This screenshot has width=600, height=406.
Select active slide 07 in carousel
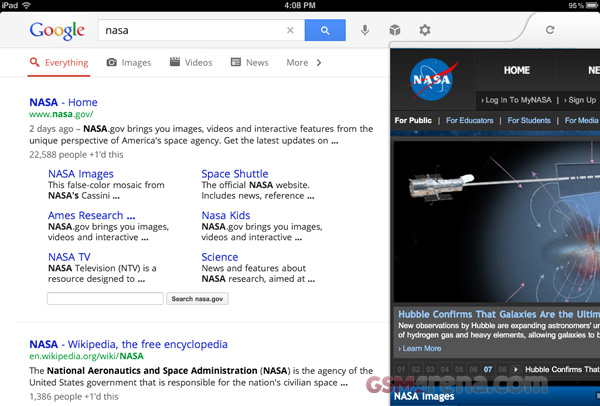tap(488, 369)
